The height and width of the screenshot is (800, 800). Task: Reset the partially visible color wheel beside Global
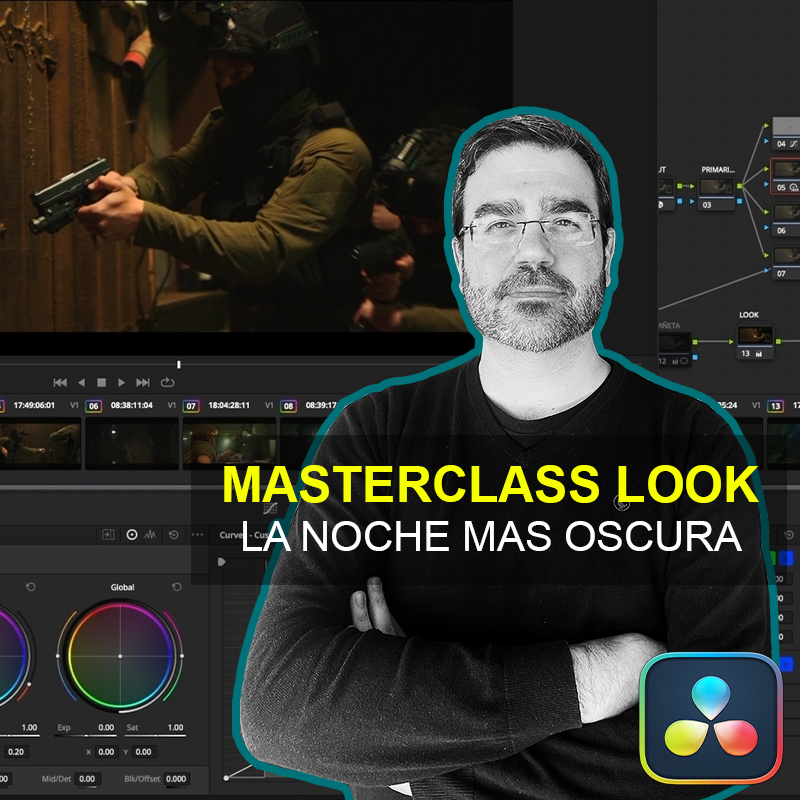click(x=31, y=587)
